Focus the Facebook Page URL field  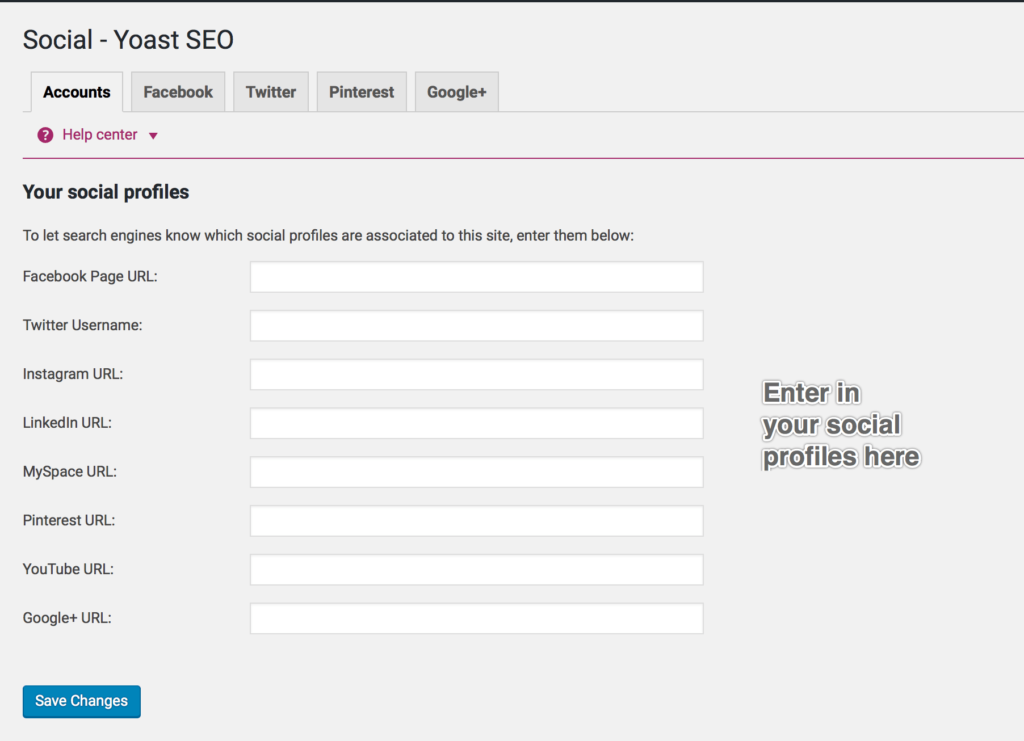click(x=477, y=277)
